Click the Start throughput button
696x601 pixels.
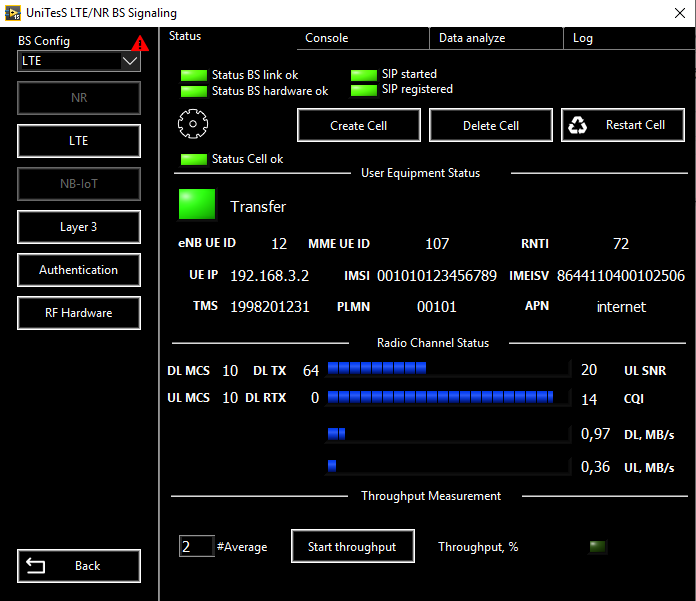[352, 547]
